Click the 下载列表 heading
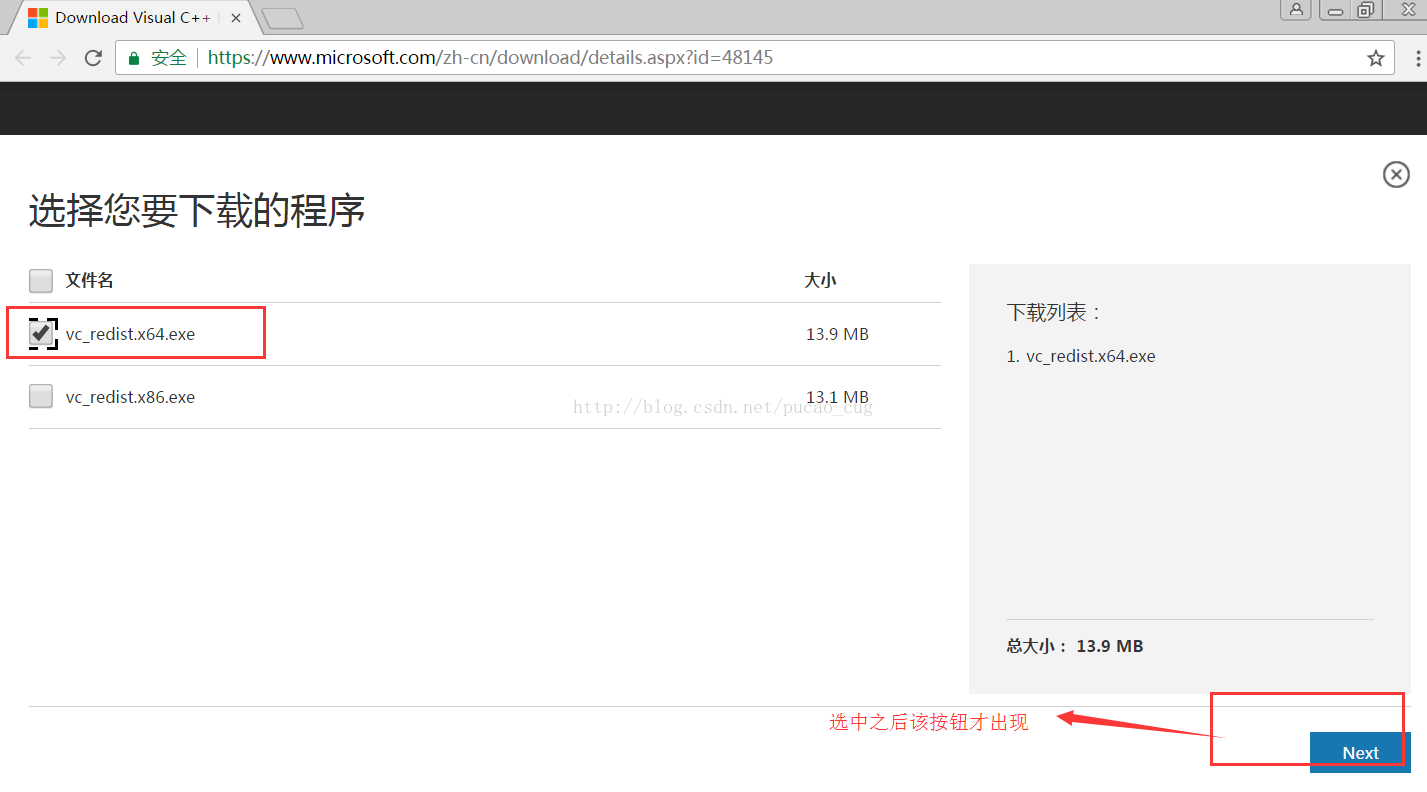 pos(1054,312)
